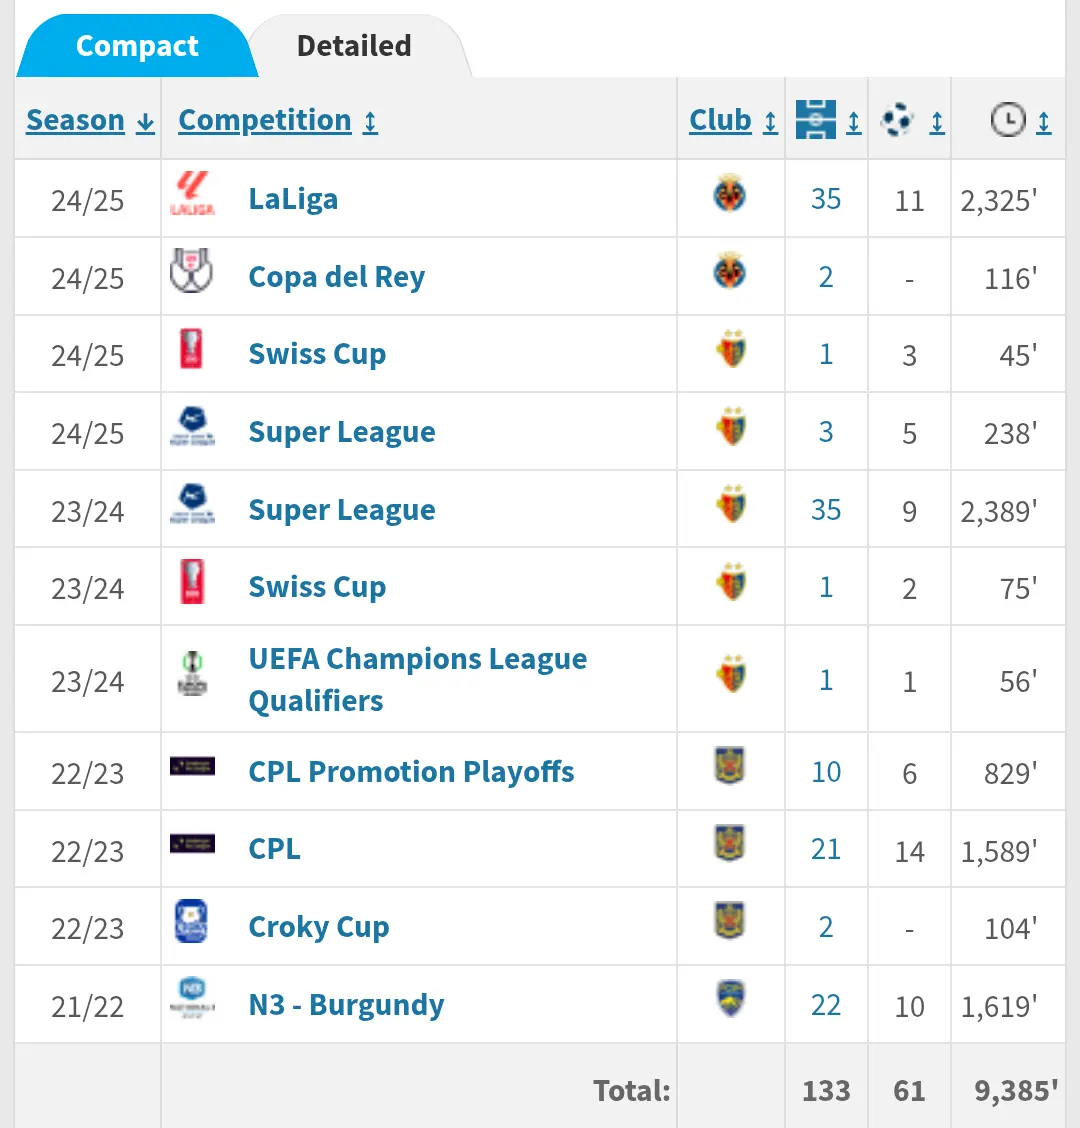Screen dimensions: 1080x1128
Task: Click the club crest in the N3 - Burgundy row
Action: (731, 1000)
